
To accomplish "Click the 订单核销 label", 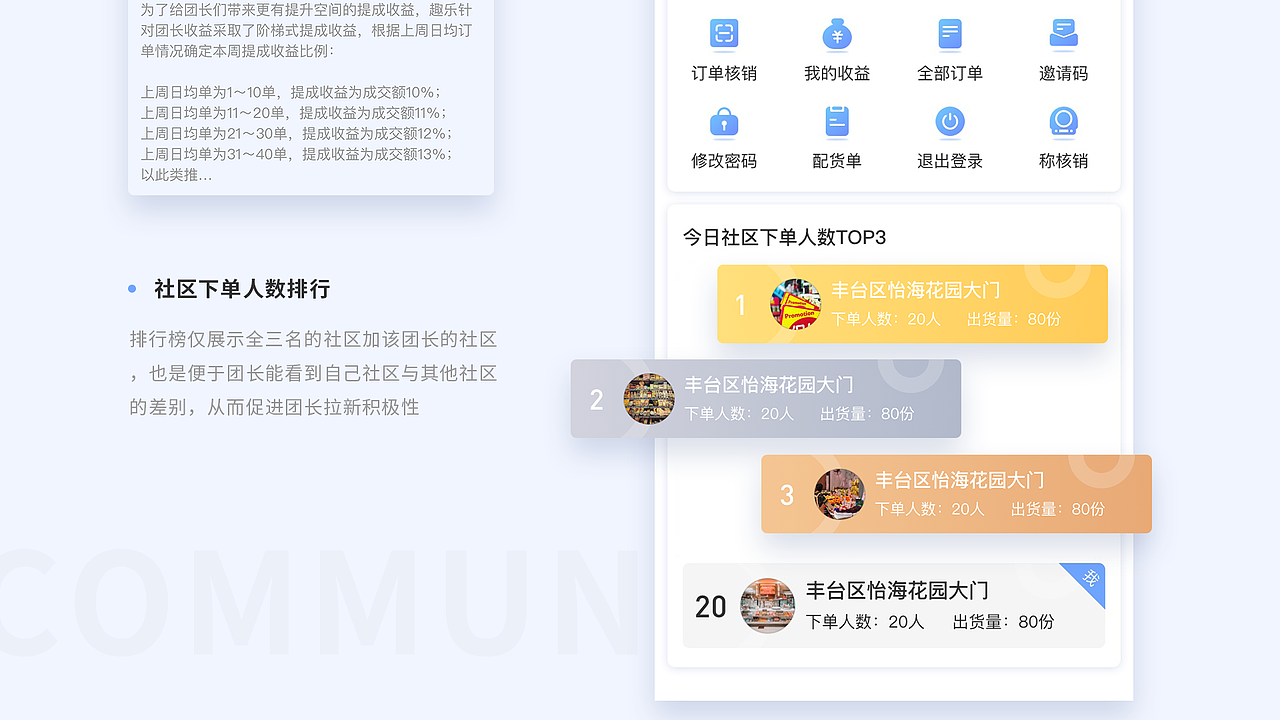I will [x=724, y=73].
